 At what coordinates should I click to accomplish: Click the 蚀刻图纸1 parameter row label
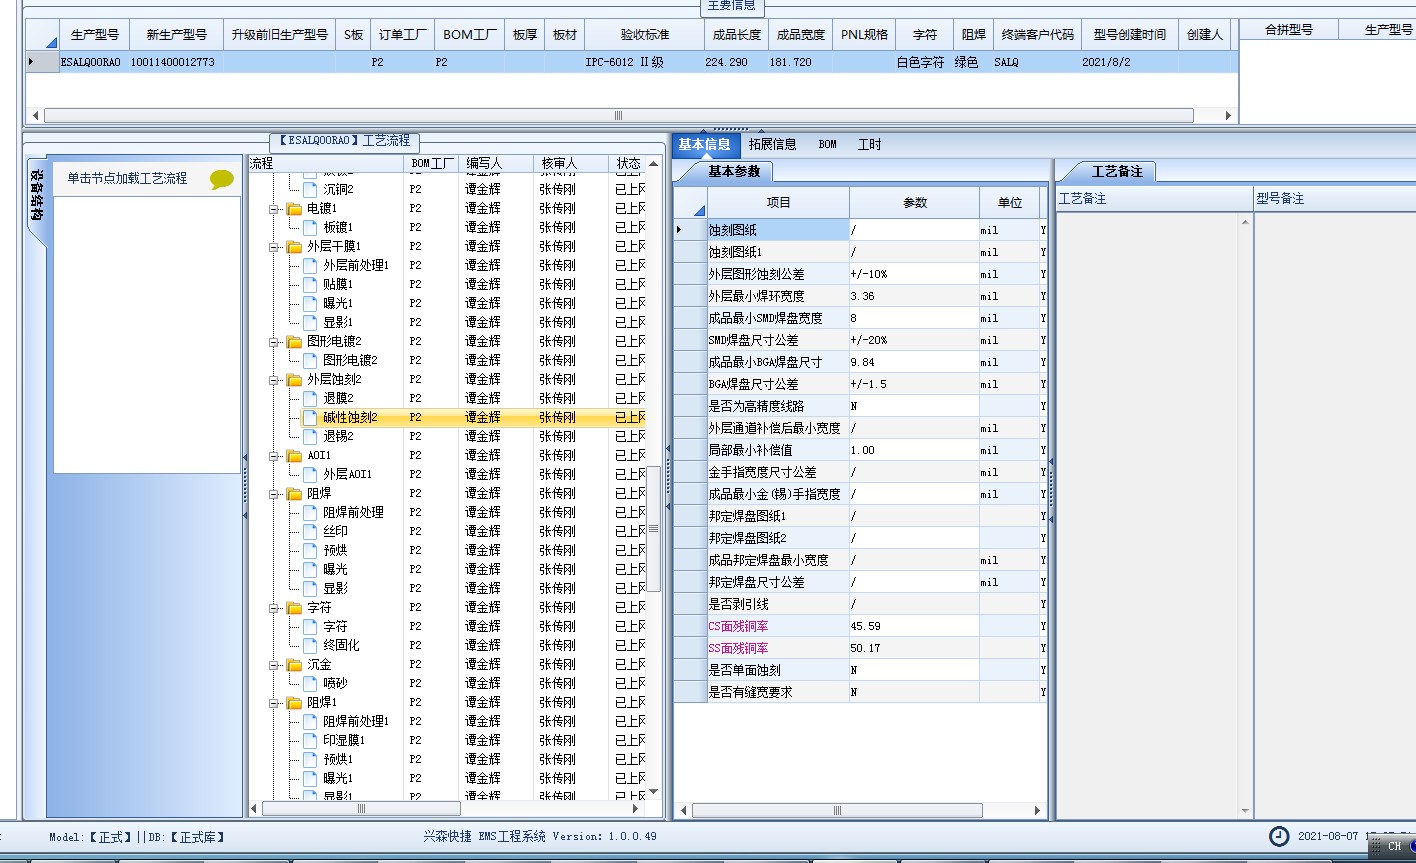click(735, 252)
